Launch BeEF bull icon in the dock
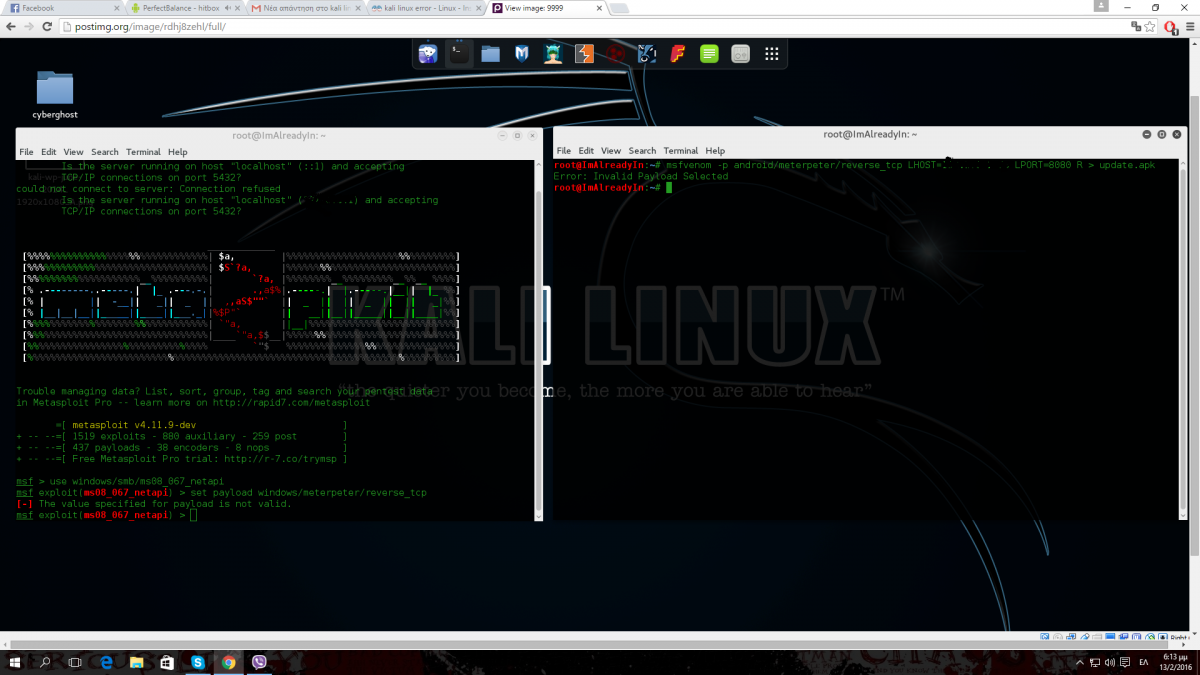Image resolution: width=1200 pixels, height=675 pixels. pos(647,54)
